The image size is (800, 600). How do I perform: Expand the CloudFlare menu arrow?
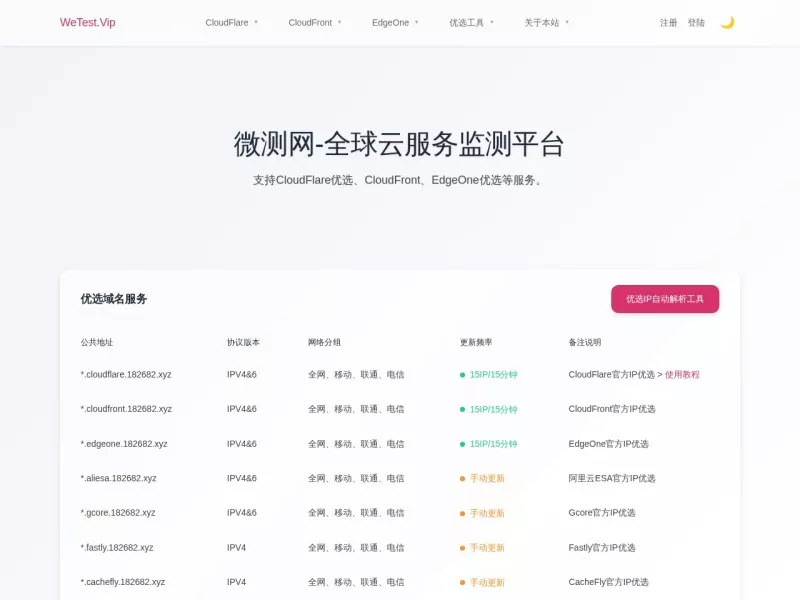(x=256, y=22)
